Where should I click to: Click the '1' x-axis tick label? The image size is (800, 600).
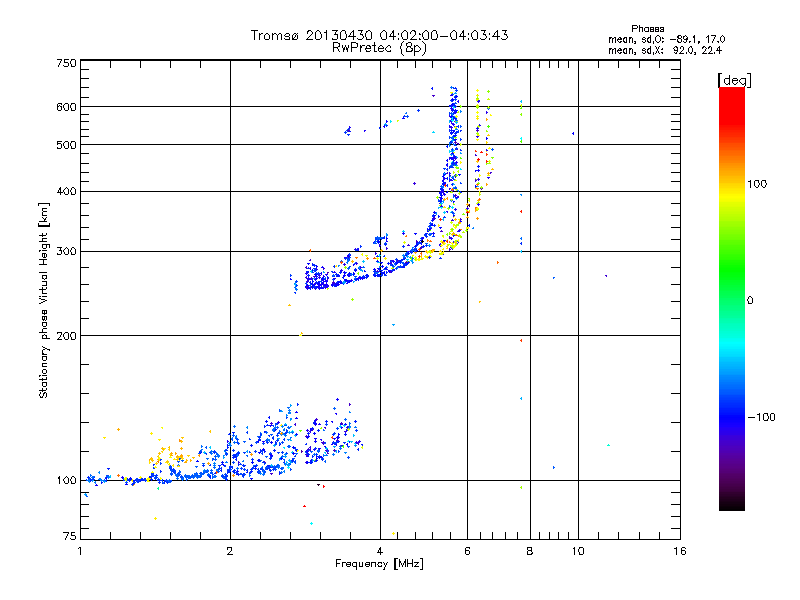(x=80, y=551)
